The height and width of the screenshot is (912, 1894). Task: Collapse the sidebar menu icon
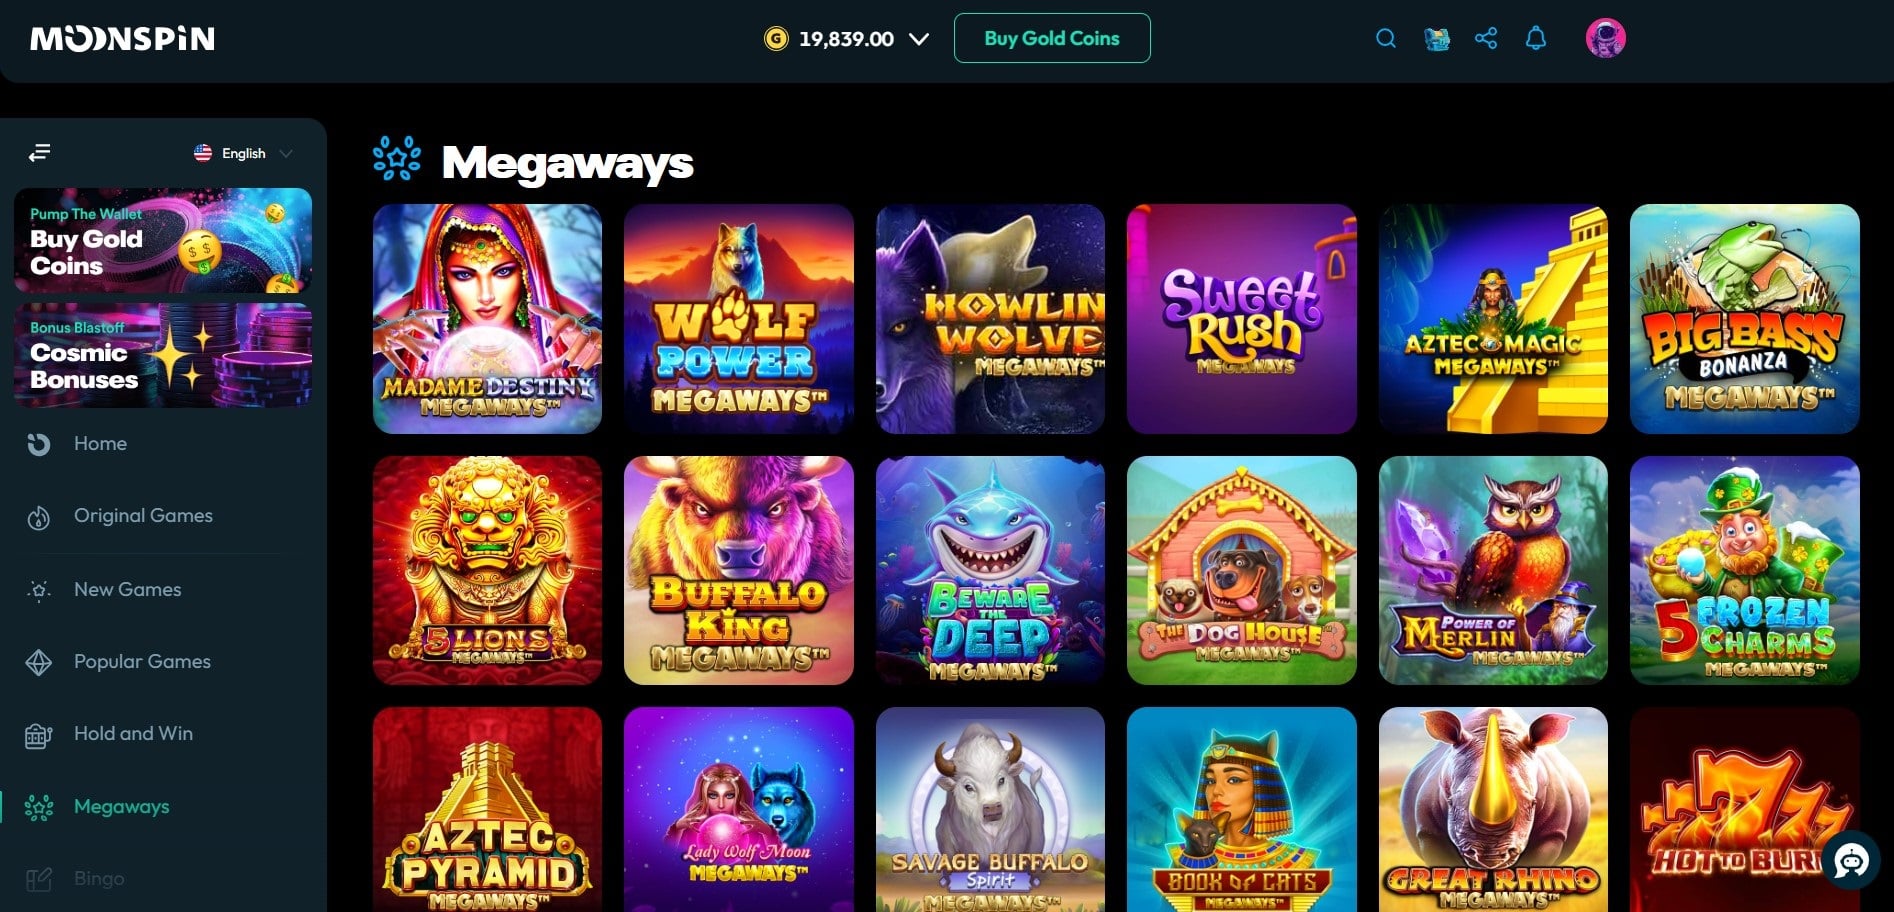coord(39,153)
